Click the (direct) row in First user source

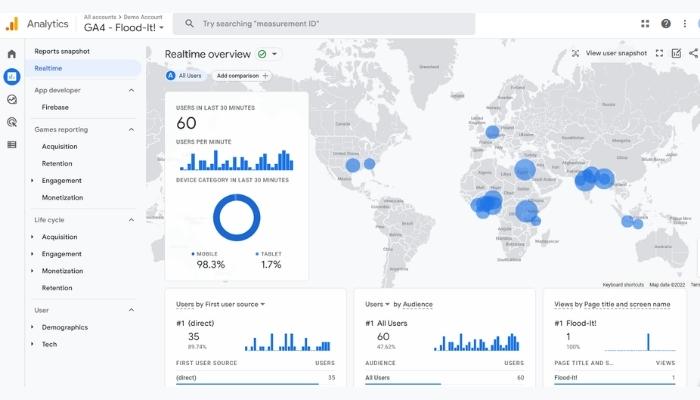[x=255, y=378]
